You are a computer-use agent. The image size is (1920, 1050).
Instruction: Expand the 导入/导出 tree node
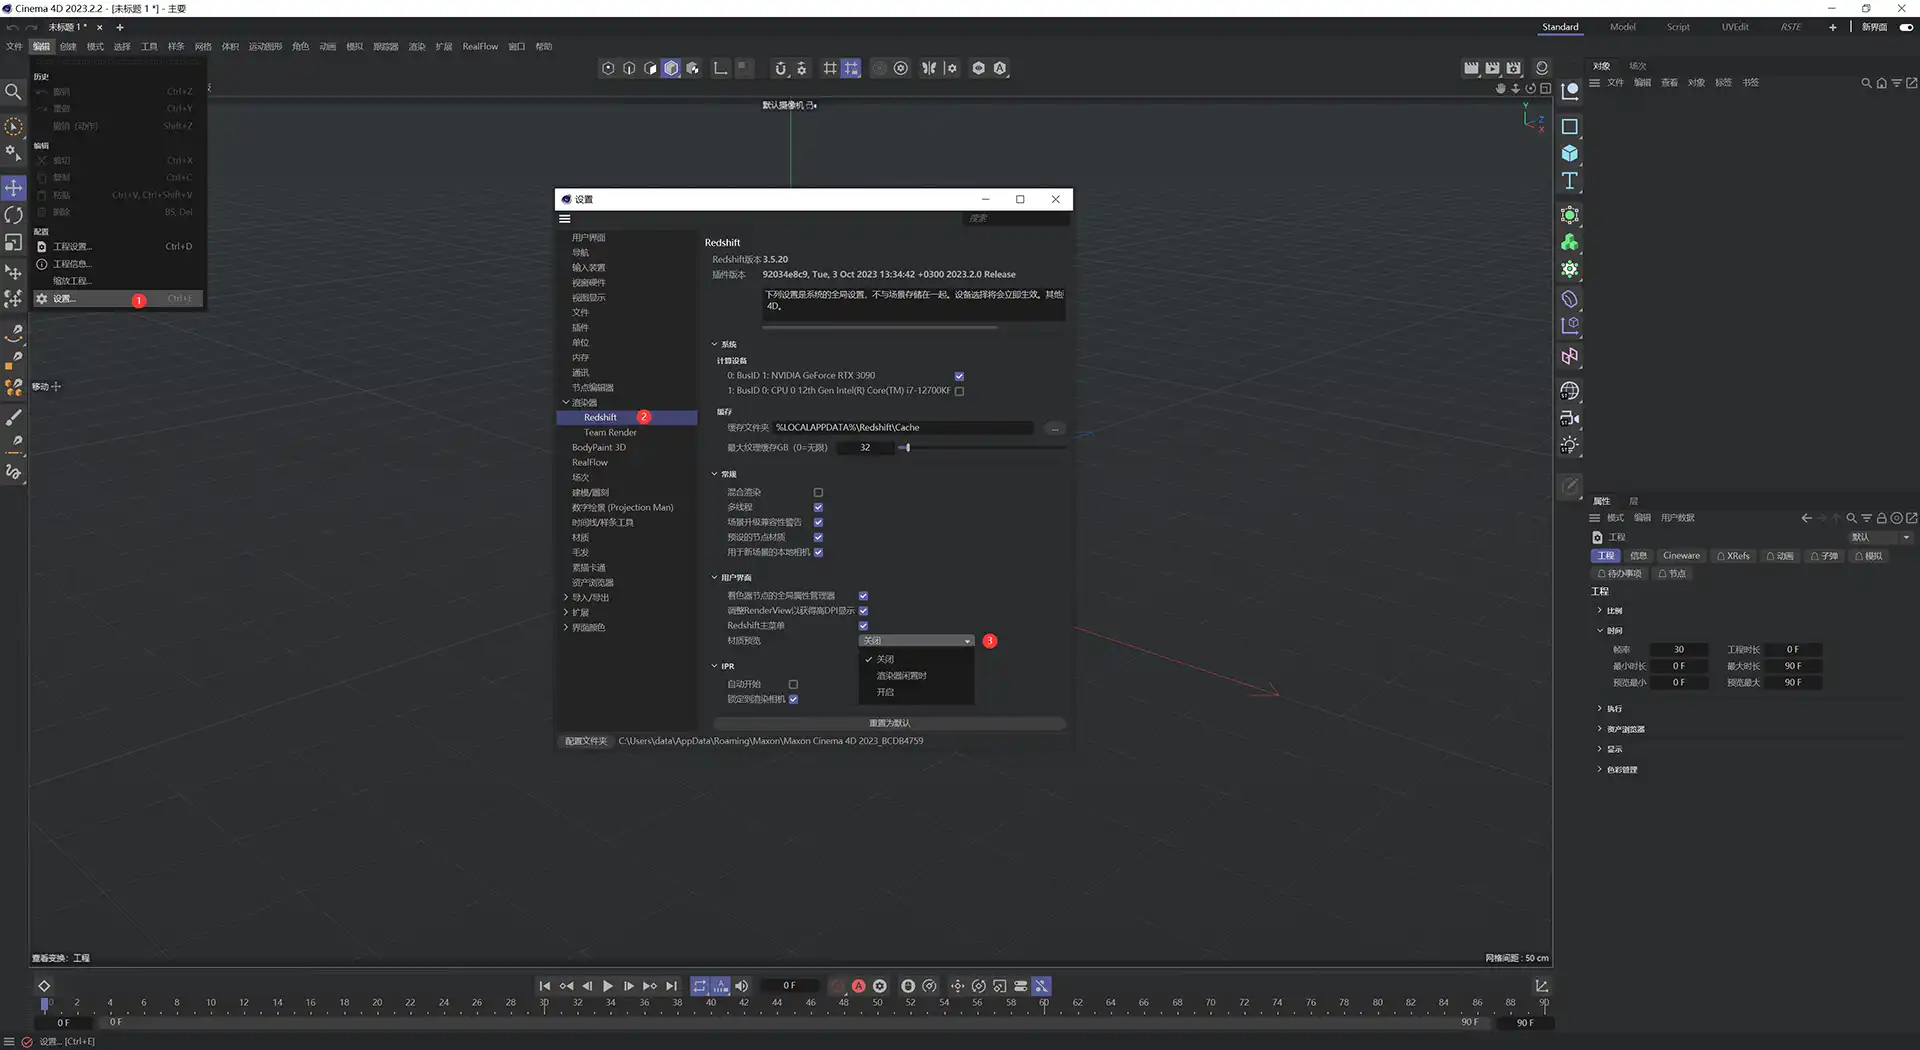pyautogui.click(x=566, y=597)
